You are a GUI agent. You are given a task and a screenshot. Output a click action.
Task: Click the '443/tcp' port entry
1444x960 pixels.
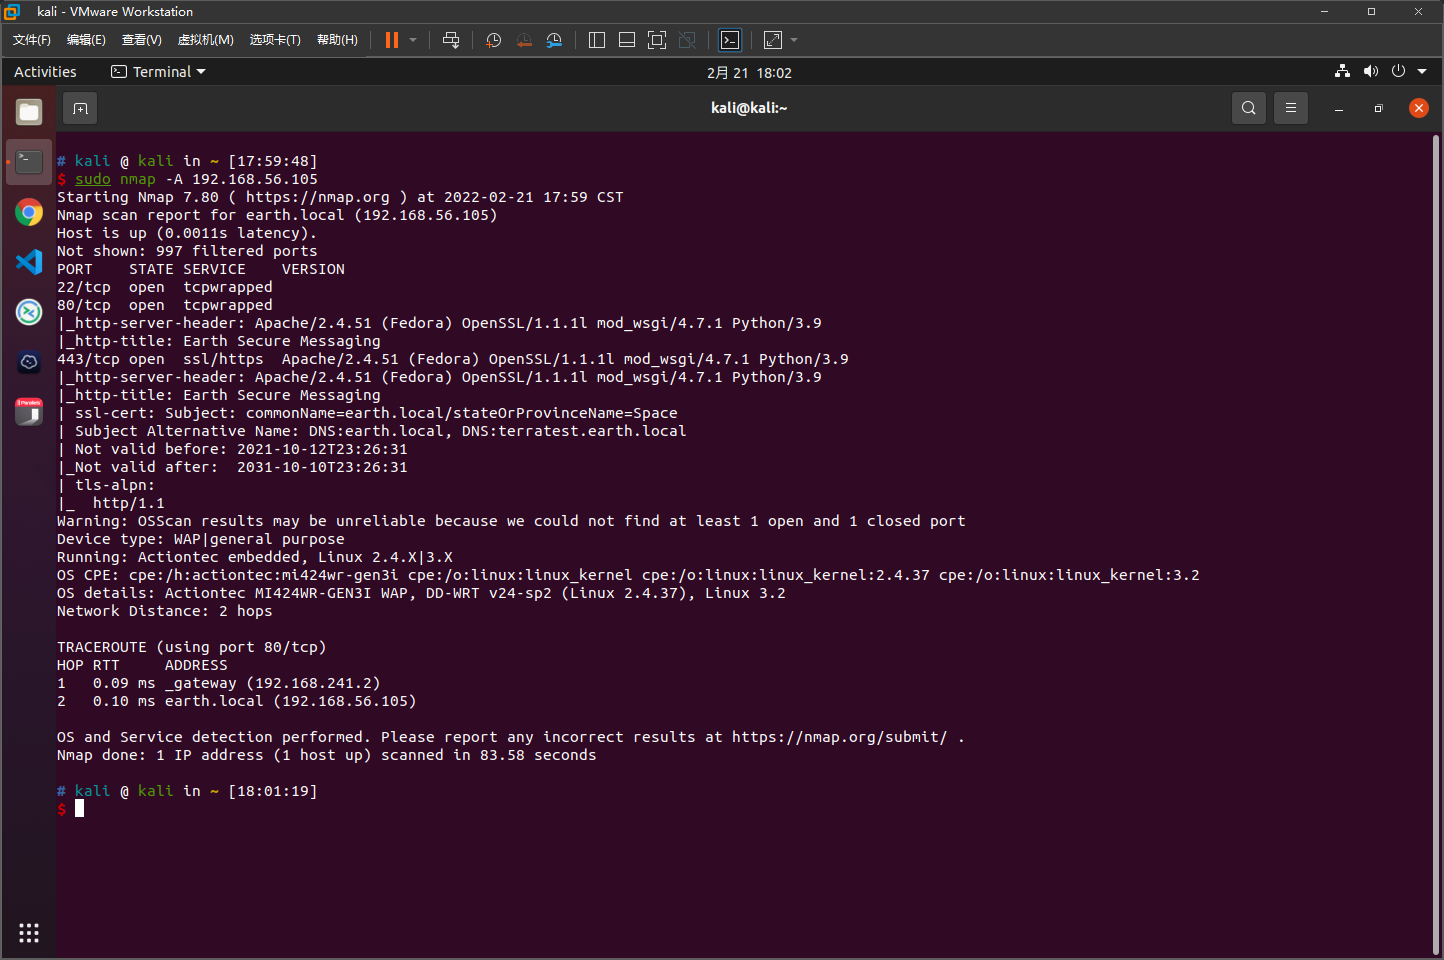click(x=88, y=359)
